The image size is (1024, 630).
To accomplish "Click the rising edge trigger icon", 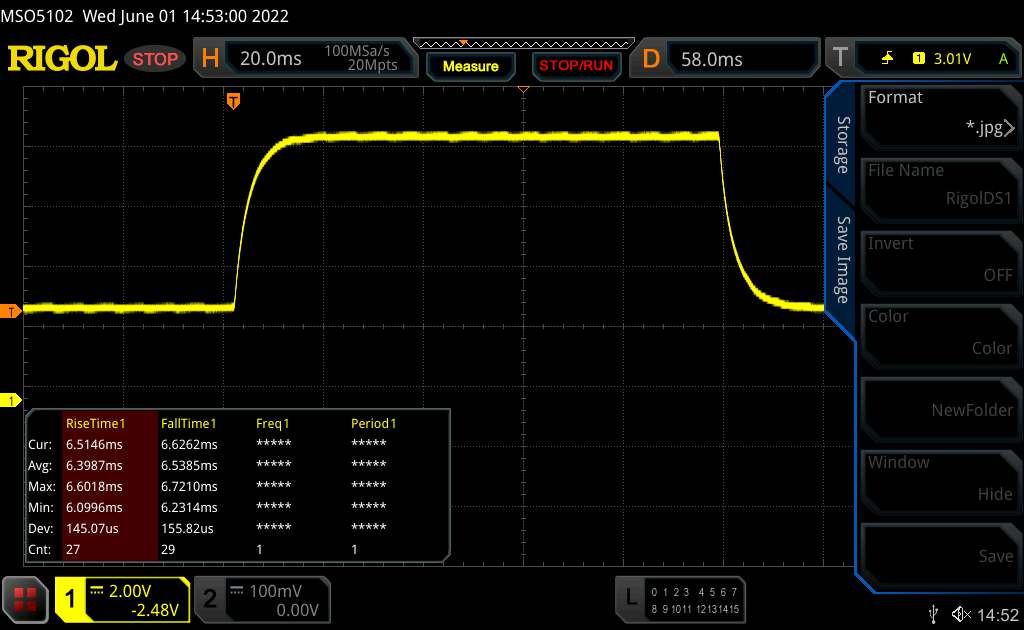I will click(887, 59).
